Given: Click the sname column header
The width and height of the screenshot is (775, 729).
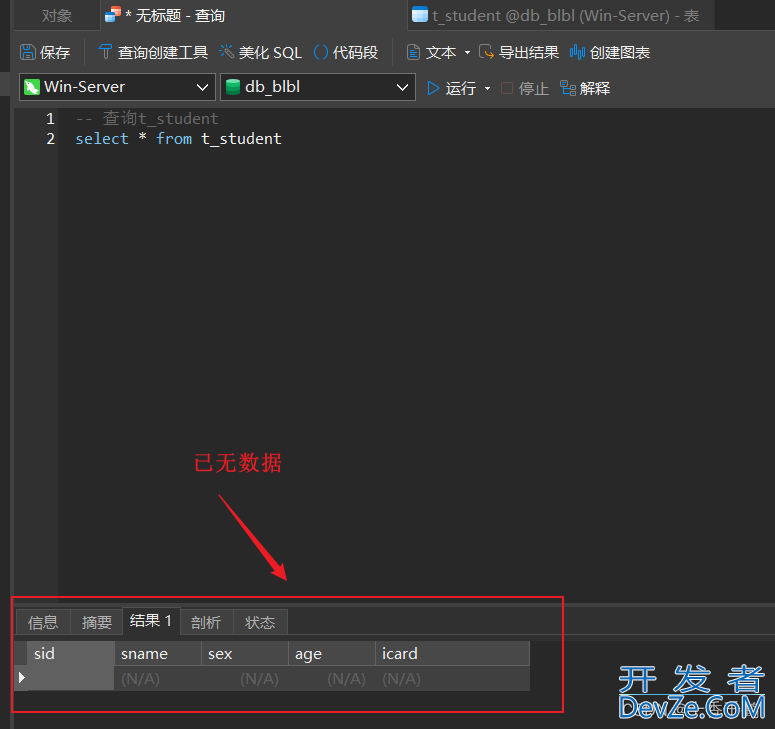Looking at the screenshot, I should click(158, 653).
